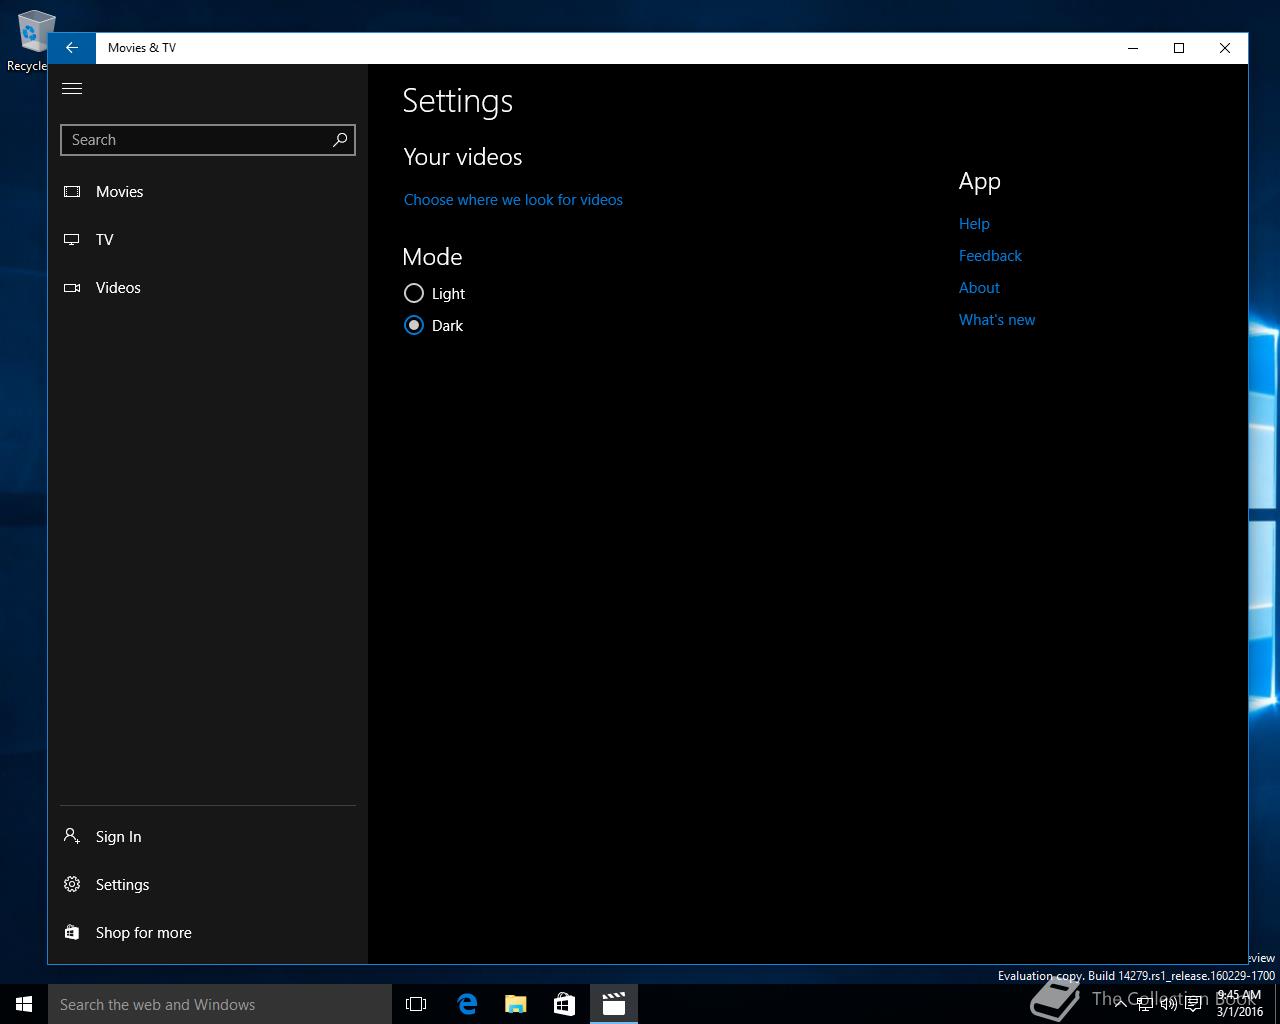
Task: Click the App heading
Action: 980,181
